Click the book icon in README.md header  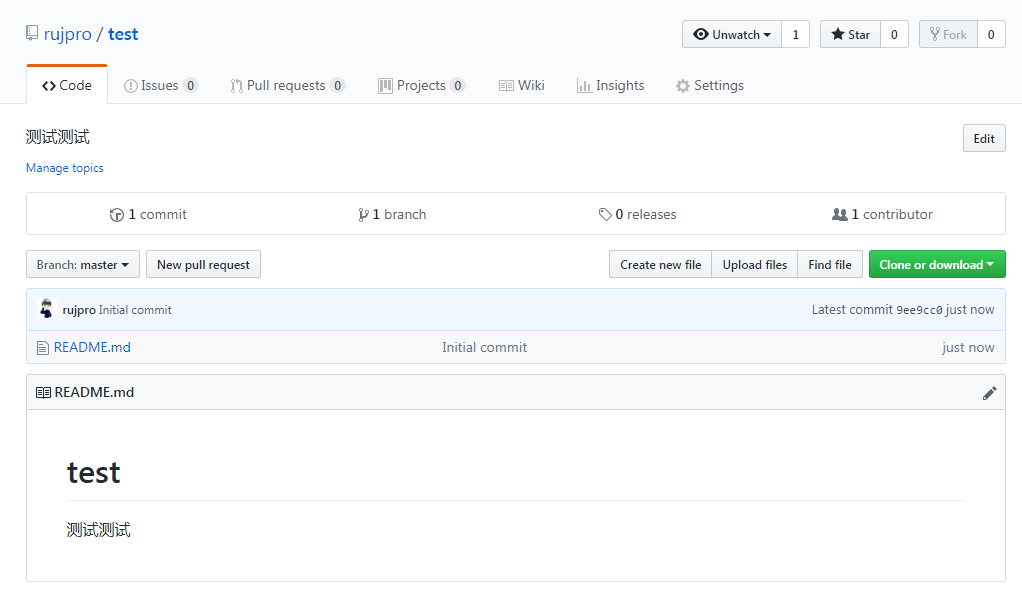[43, 393]
